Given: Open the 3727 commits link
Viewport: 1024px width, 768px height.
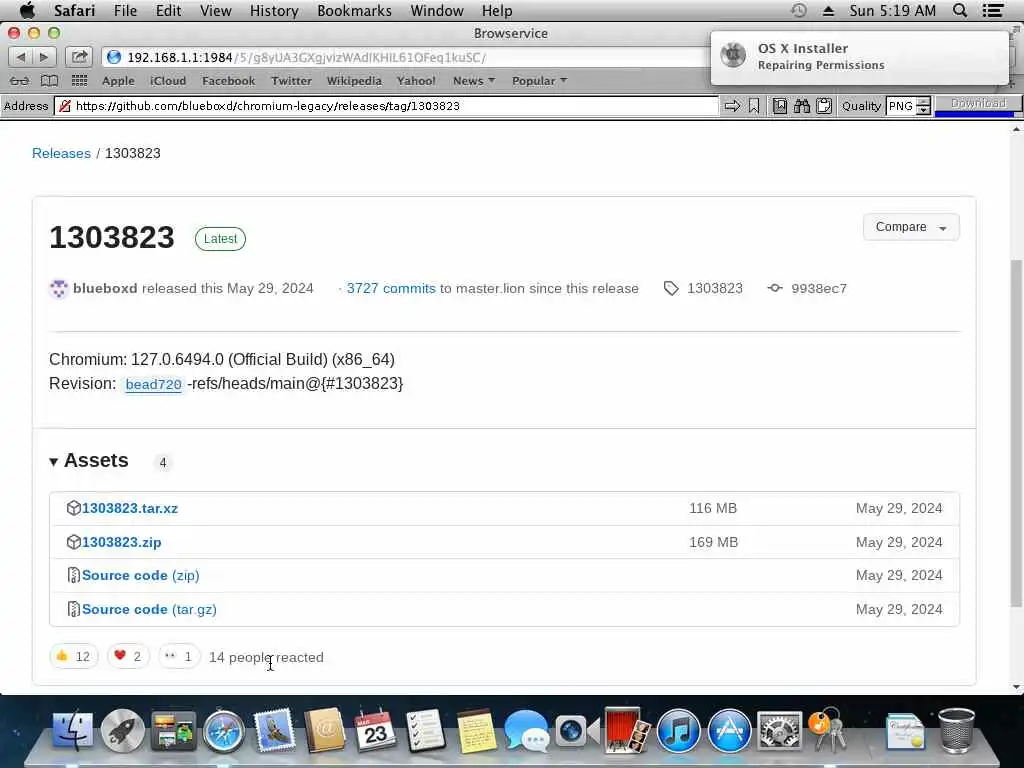Looking at the screenshot, I should [x=391, y=289].
